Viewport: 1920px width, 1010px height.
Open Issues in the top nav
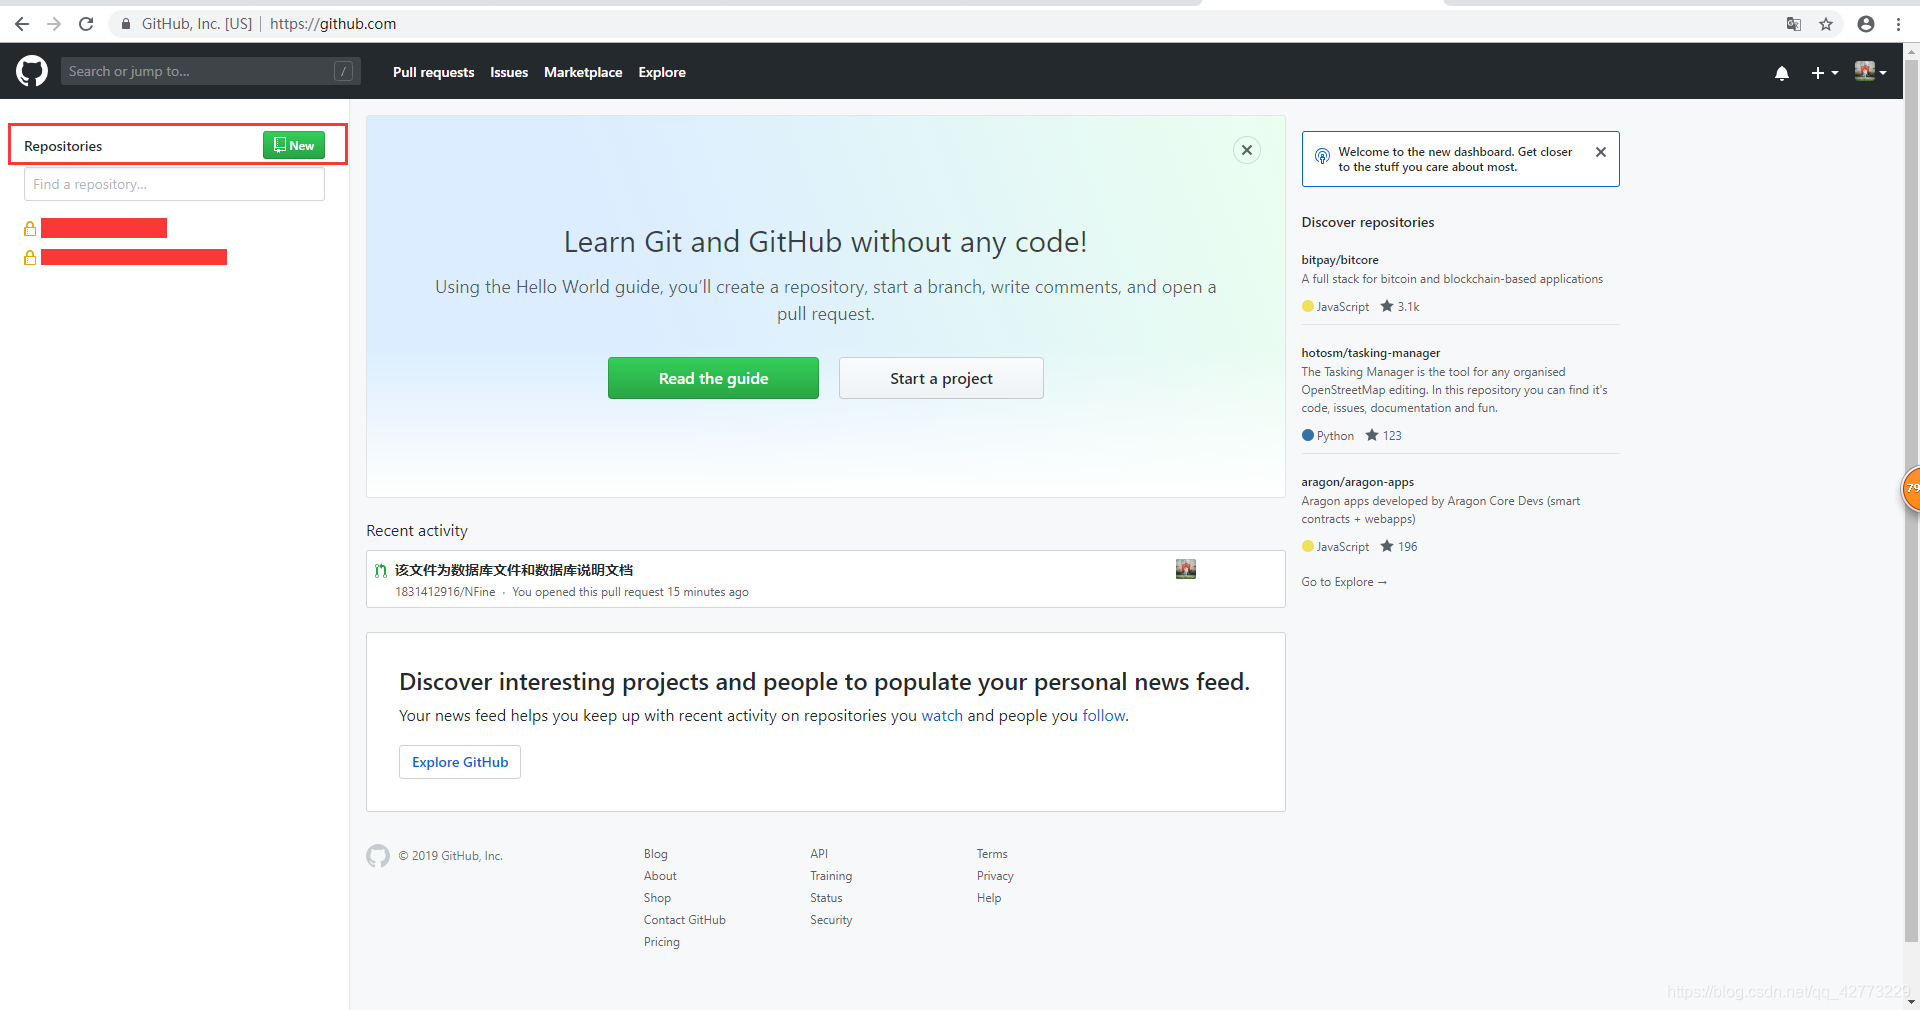[x=509, y=72]
